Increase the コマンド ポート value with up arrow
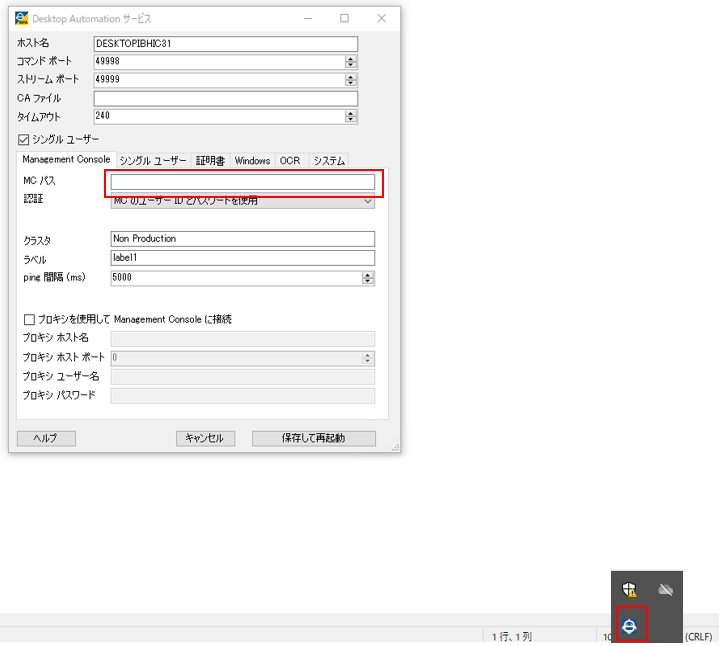 pos(351,59)
